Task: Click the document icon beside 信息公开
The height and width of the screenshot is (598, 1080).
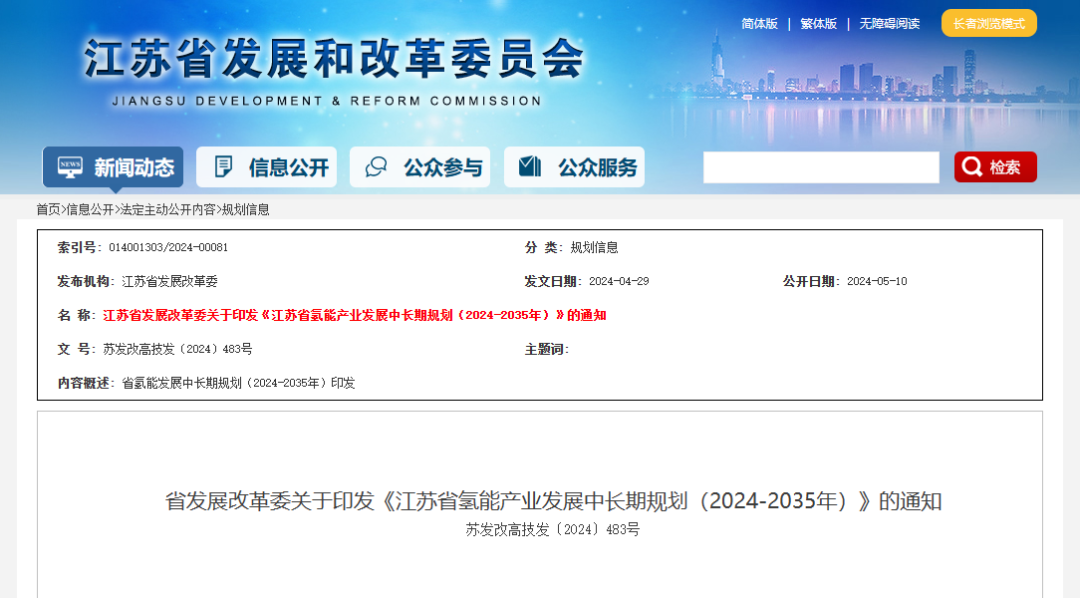Action: pyautogui.click(x=223, y=167)
